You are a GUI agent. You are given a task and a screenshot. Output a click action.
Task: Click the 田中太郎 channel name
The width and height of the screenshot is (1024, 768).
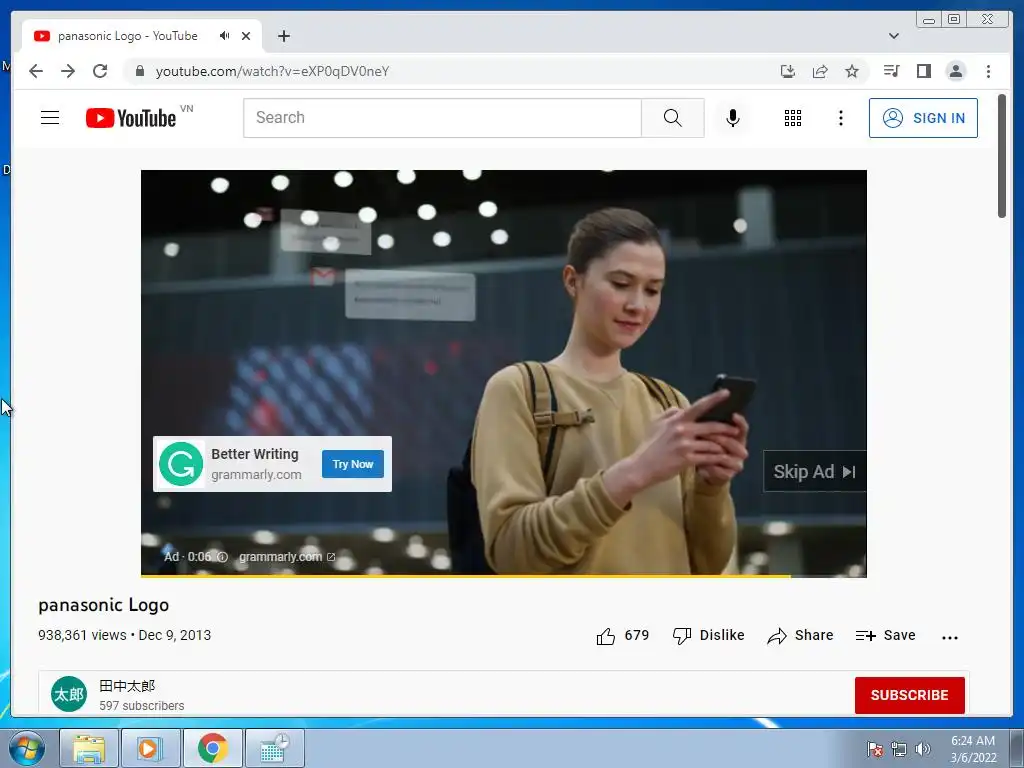tap(127, 686)
